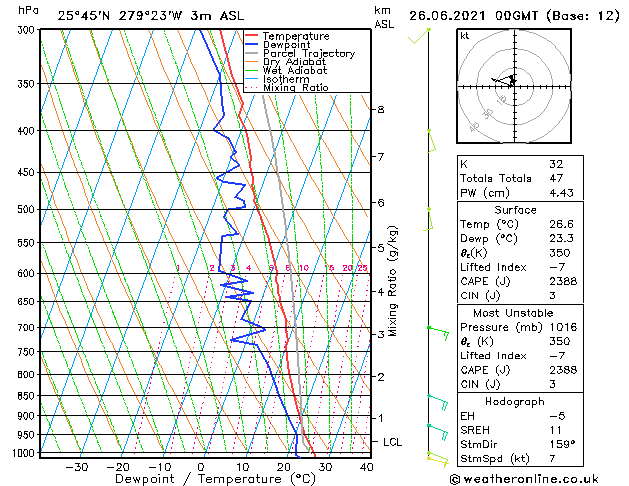Click the red Temperature line sample in legend
The height and width of the screenshot is (486, 629).
(x=252, y=36)
